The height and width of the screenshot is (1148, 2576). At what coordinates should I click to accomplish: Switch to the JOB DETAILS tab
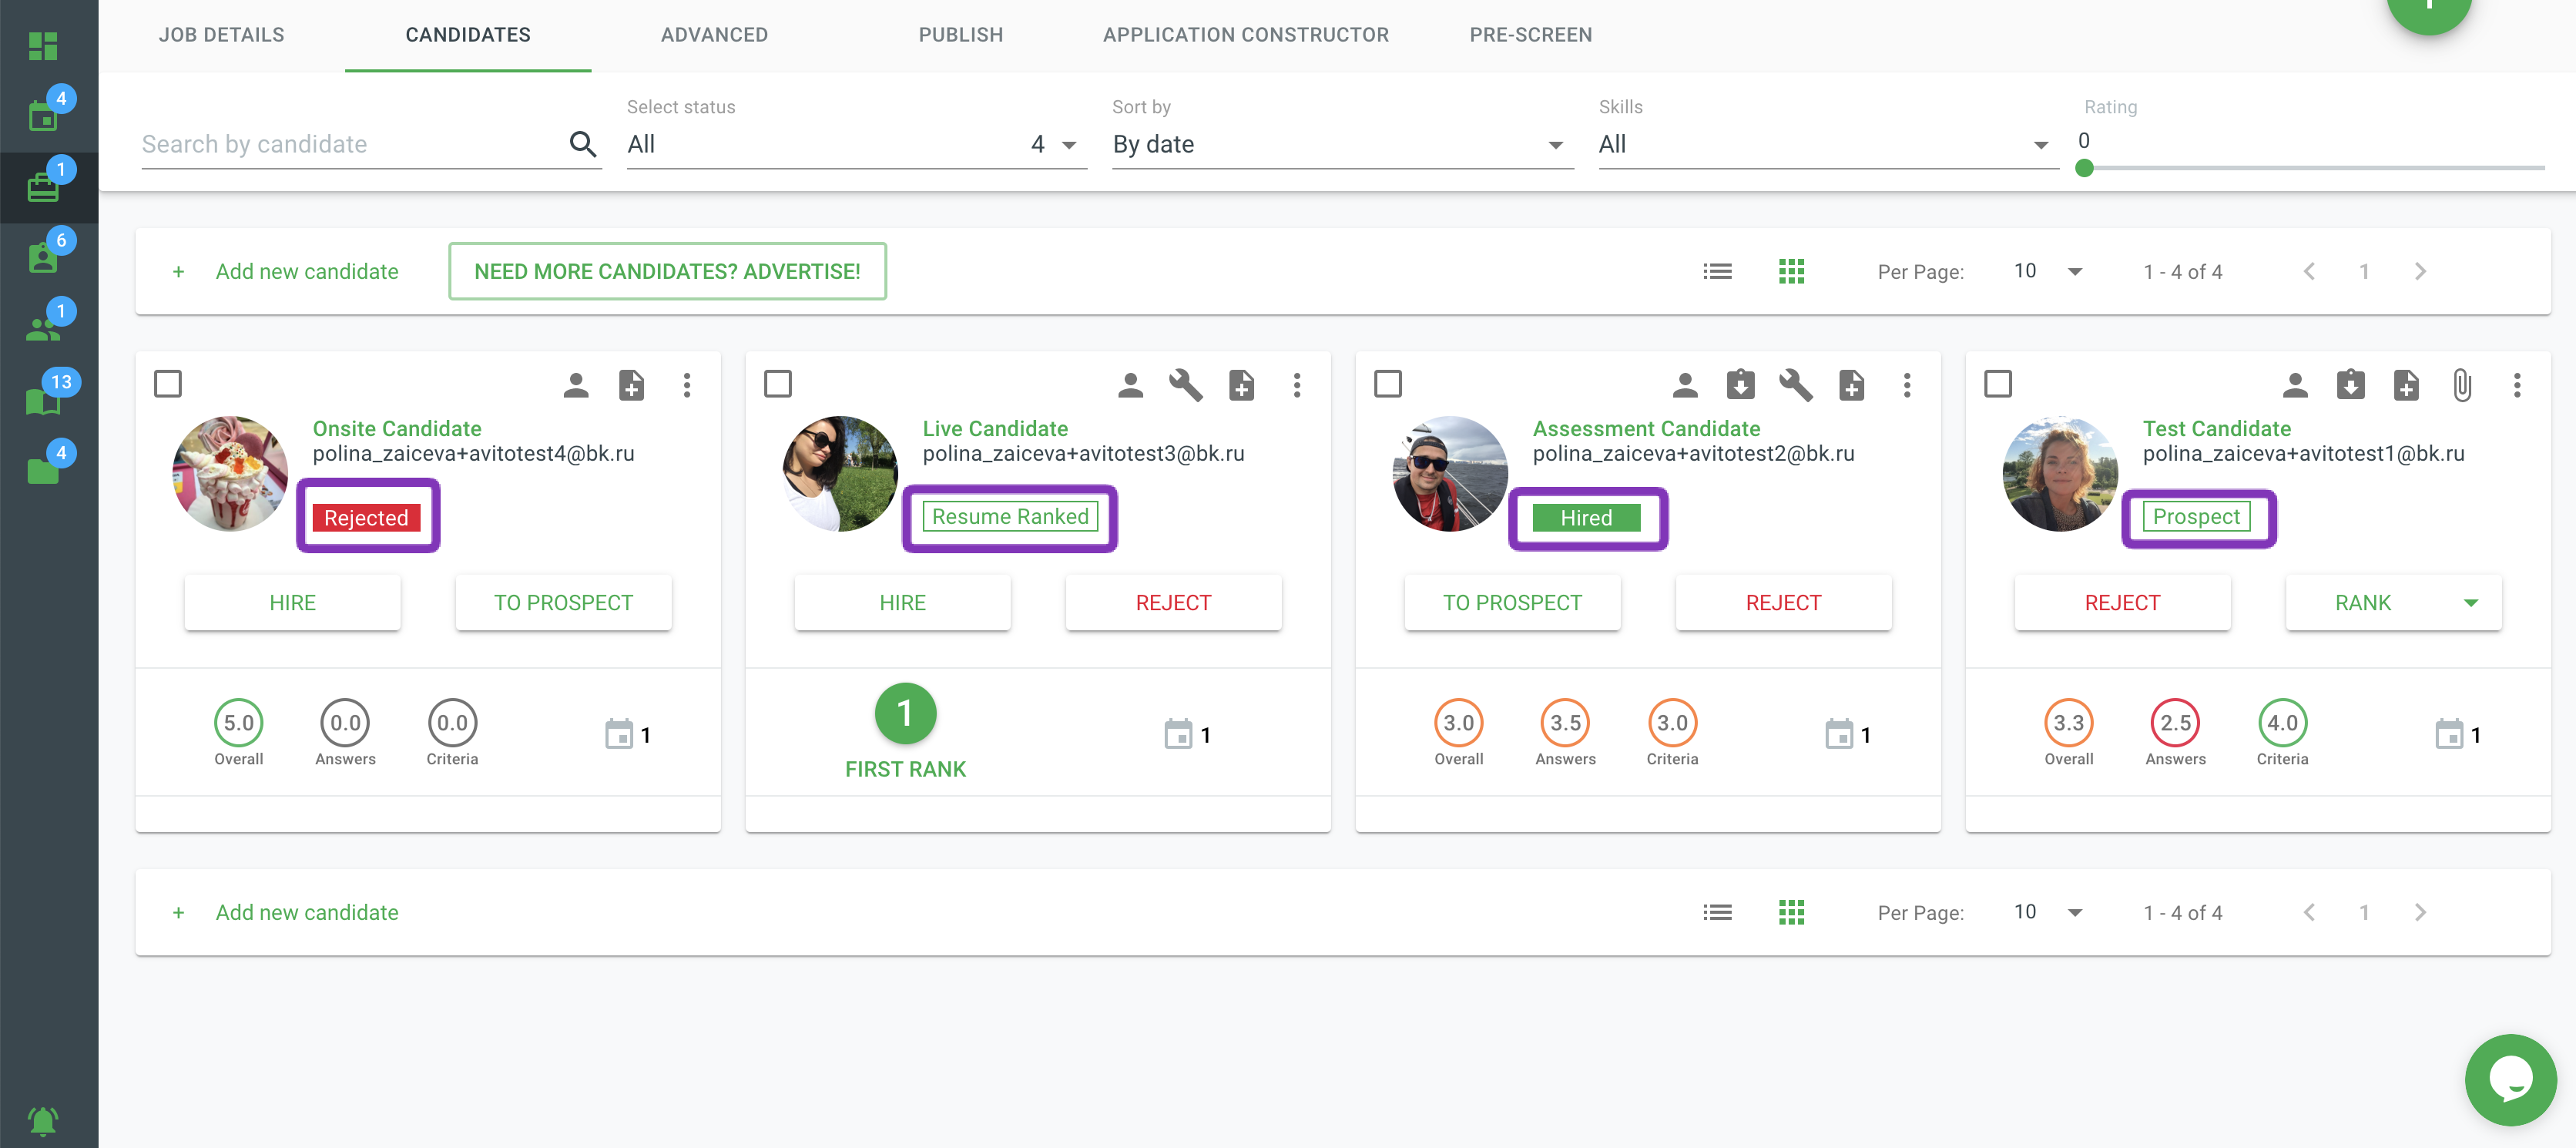221,35
